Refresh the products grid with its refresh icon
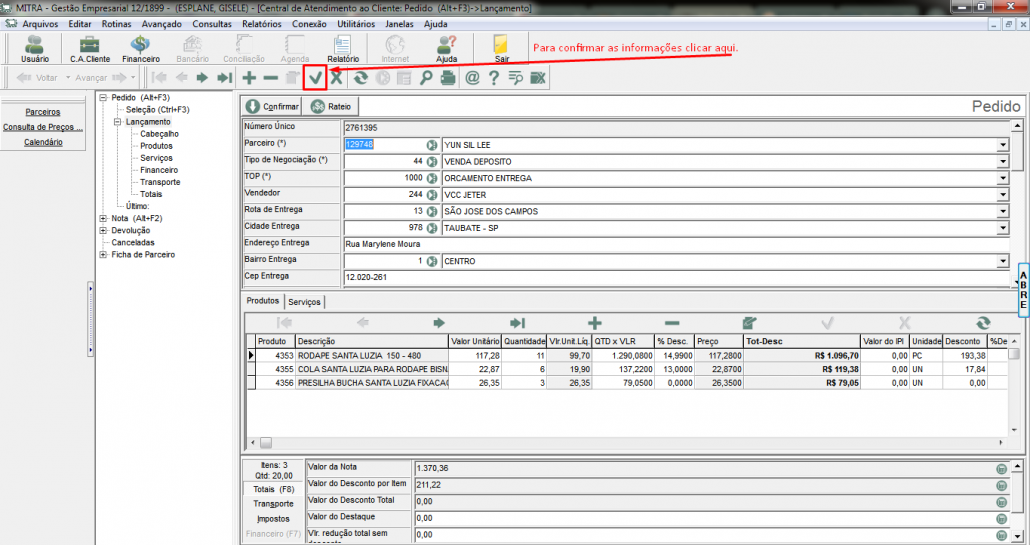 click(x=982, y=323)
